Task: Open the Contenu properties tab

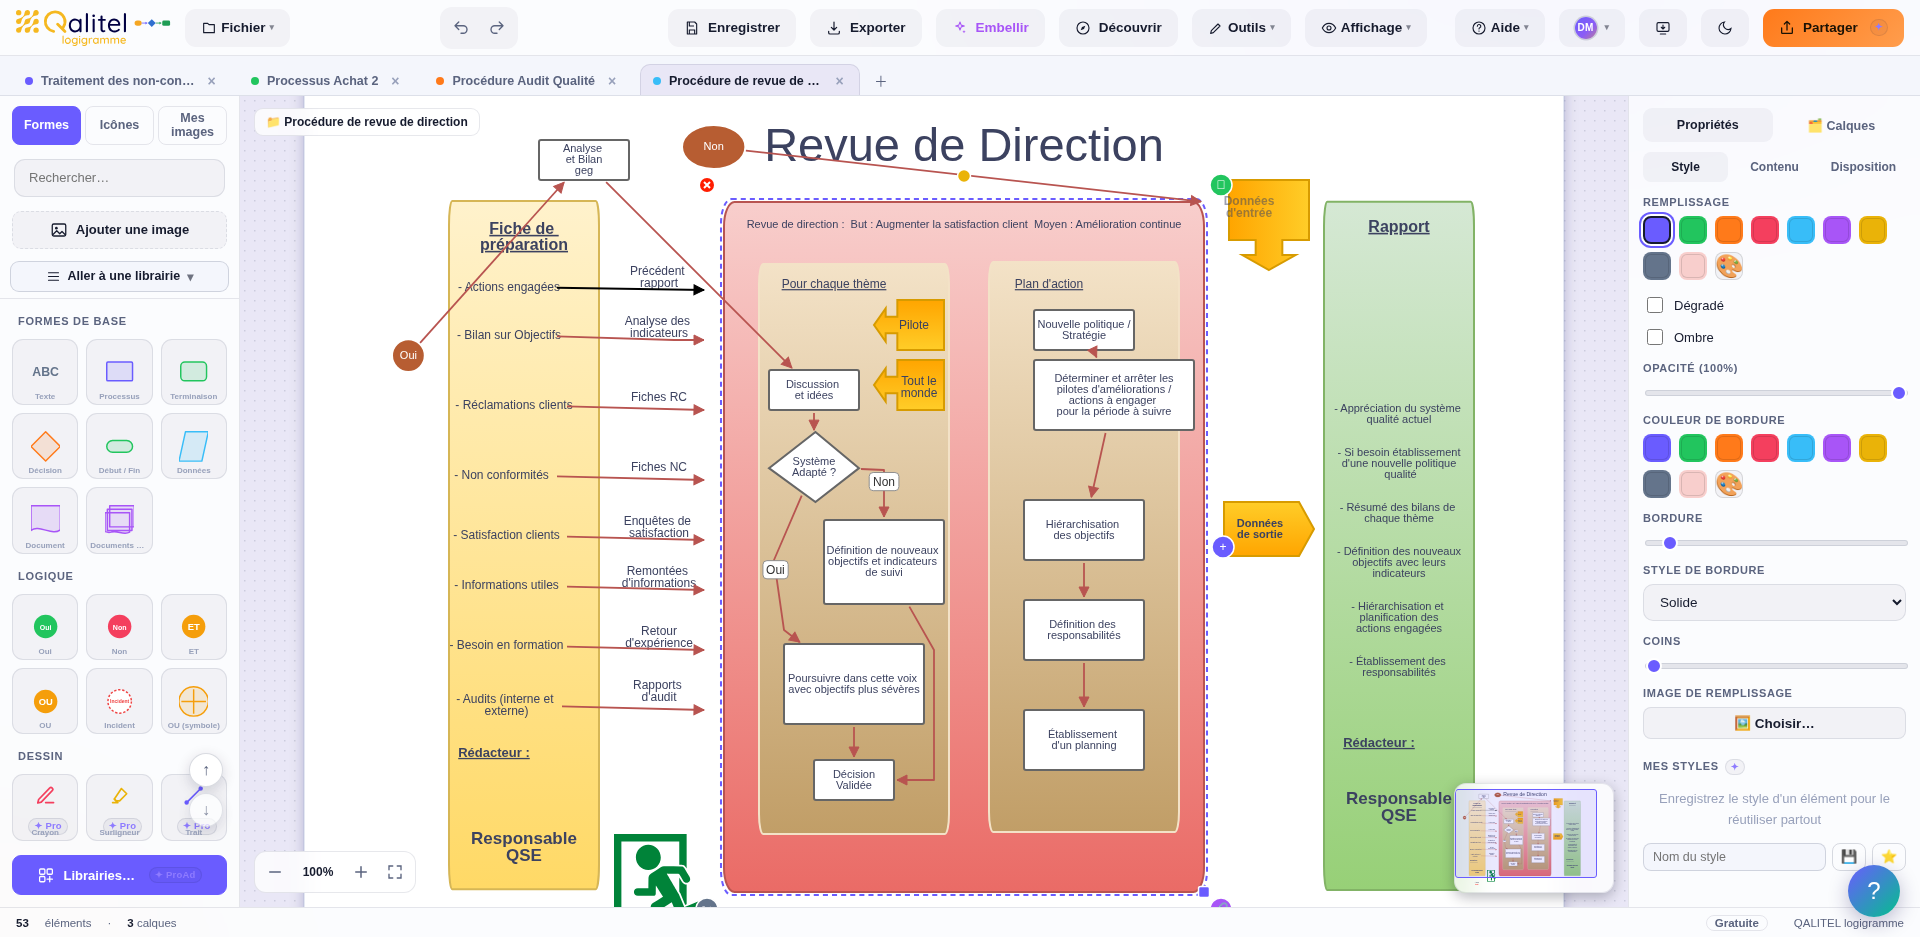Action: click(x=1774, y=167)
